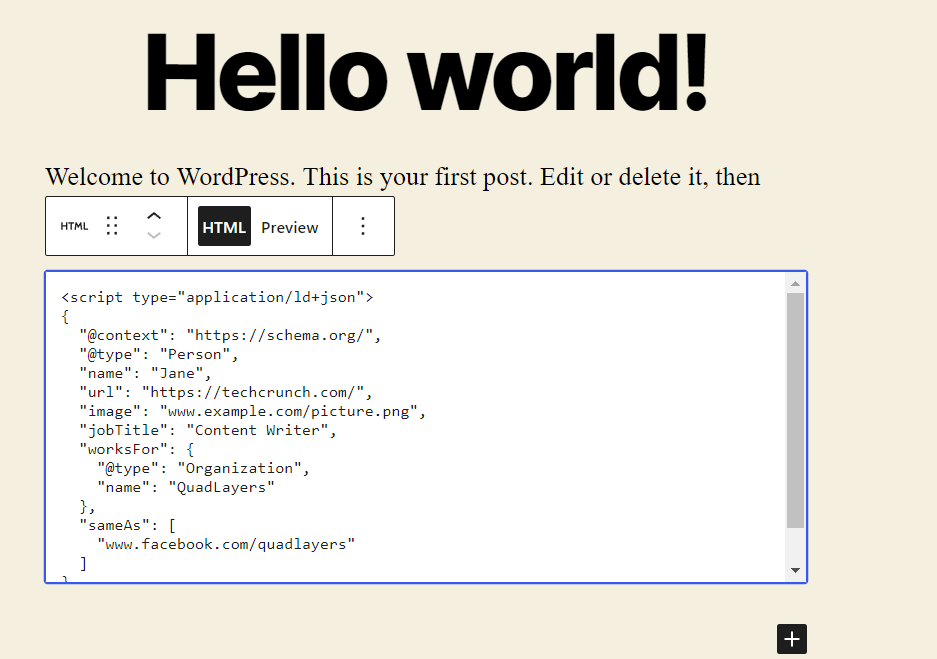Place cursor on the "jobTitle" line
Viewport: 937px width, 659px height.
(x=208, y=430)
